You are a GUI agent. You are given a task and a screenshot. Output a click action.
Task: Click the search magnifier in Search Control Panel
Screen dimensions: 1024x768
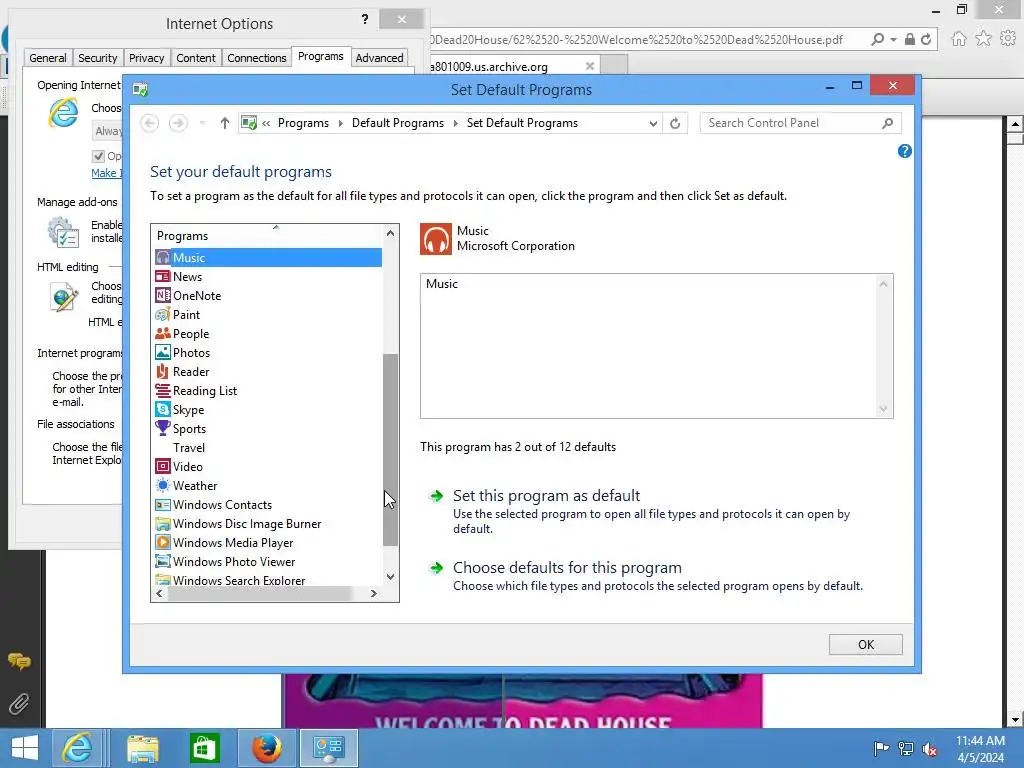[x=887, y=123]
